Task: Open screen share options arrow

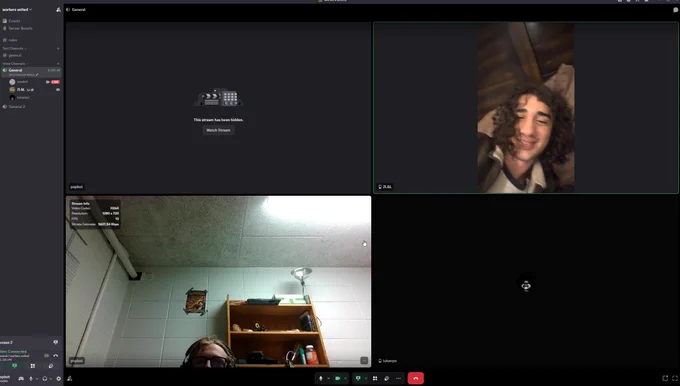Action: (x=366, y=378)
